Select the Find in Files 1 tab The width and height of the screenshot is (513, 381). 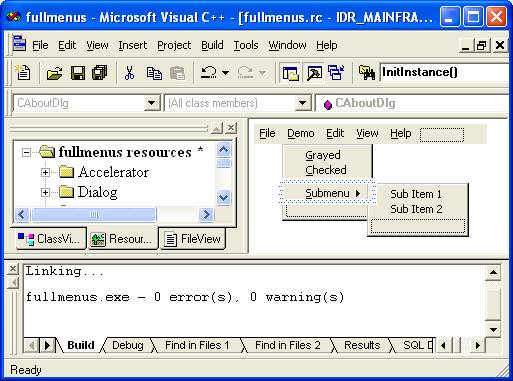[x=197, y=345]
